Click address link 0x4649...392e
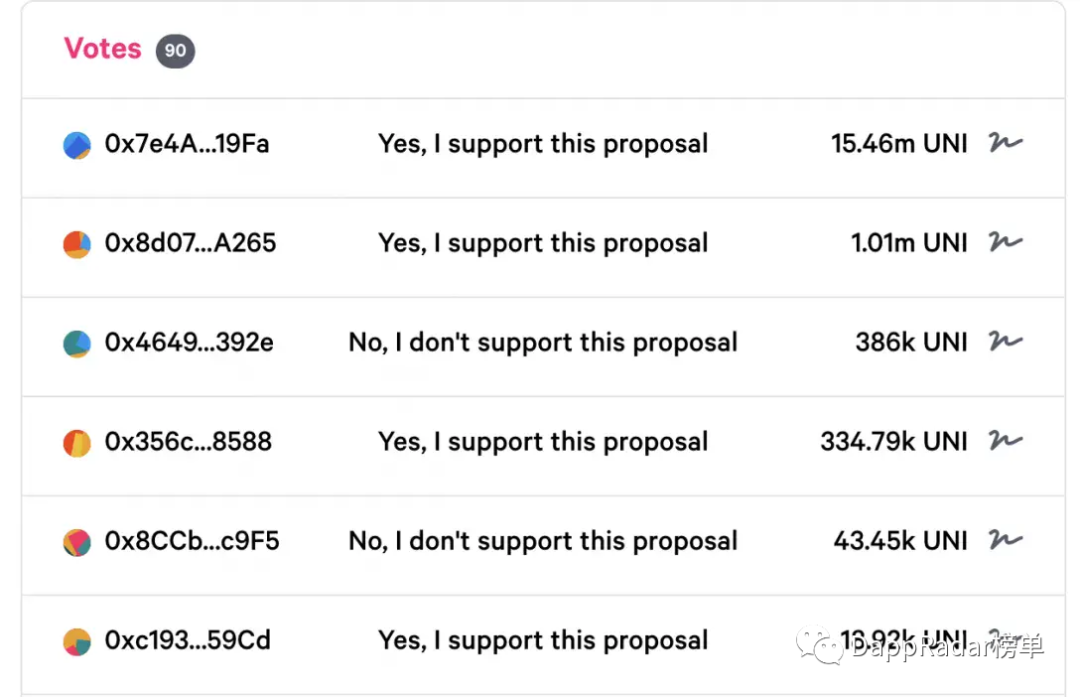This screenshot has width=1080, height=697. (189, 342)
